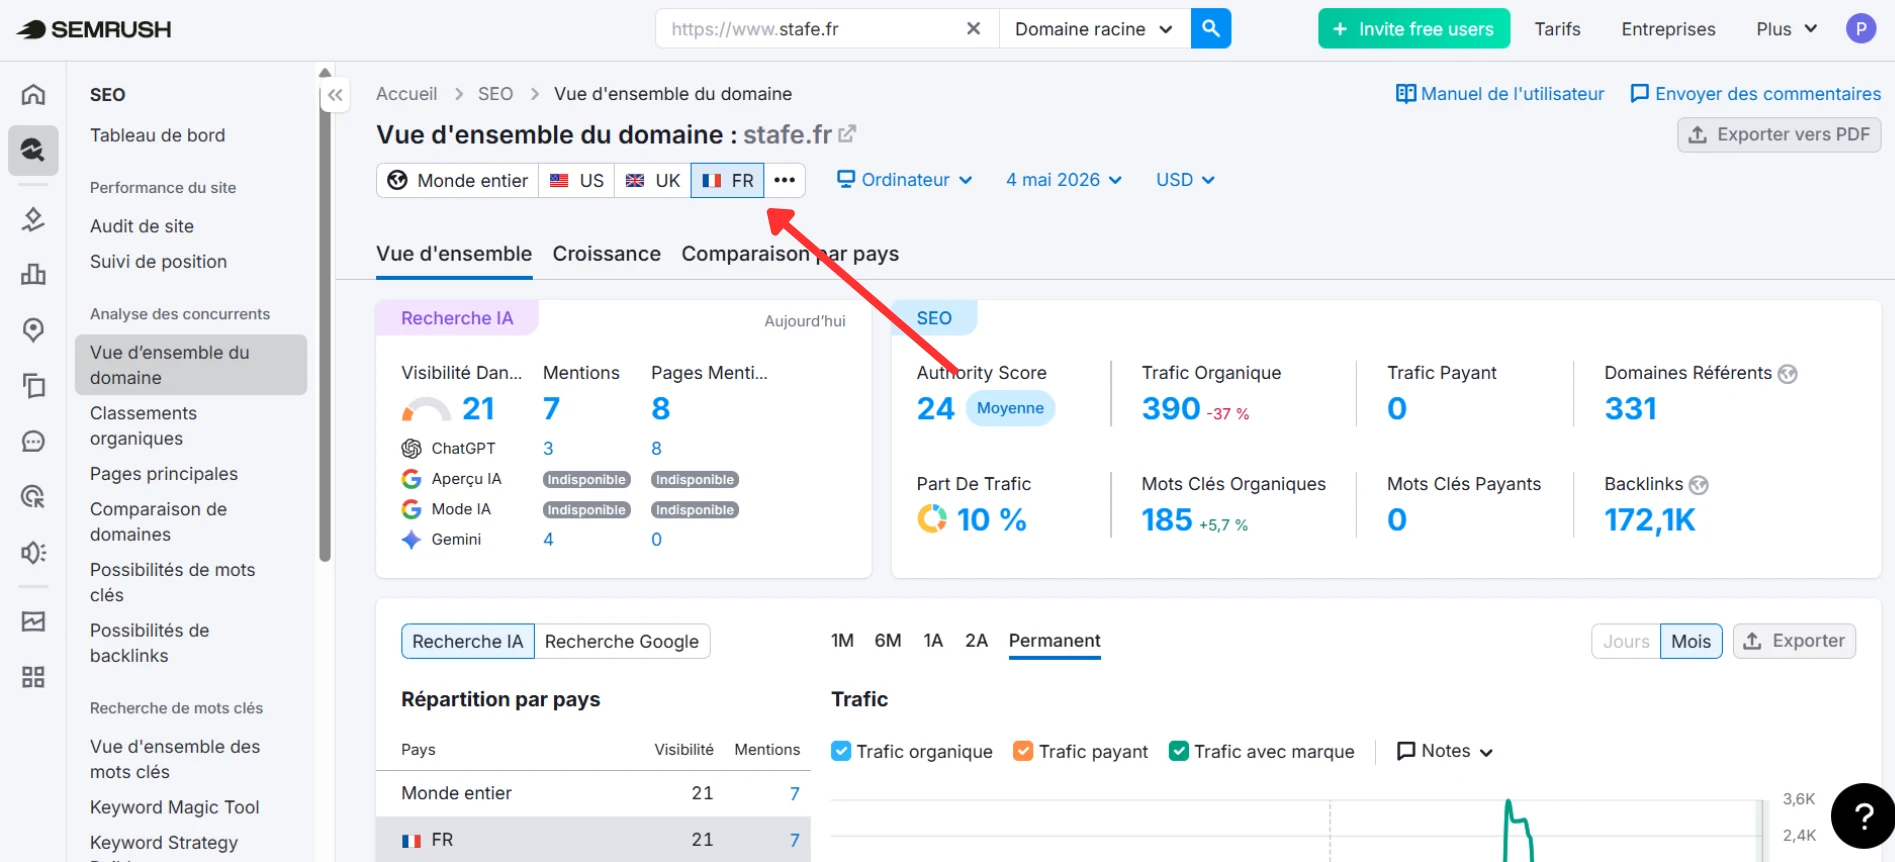The image size is (1895, 862).
Task: Select US database
Action: coord(577,180)
